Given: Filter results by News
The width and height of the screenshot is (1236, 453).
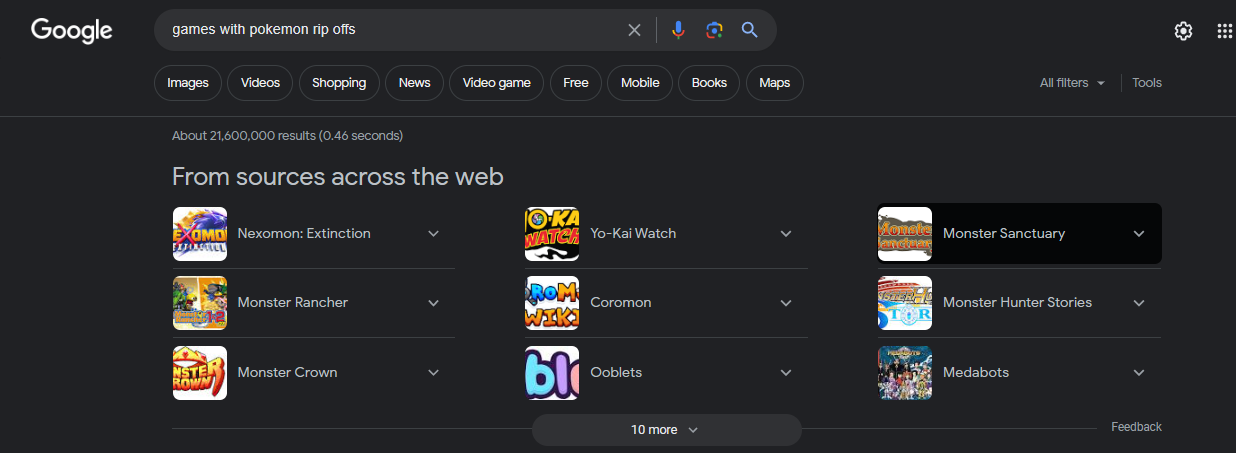Looking at the screenshot, I should click(414, 83).
